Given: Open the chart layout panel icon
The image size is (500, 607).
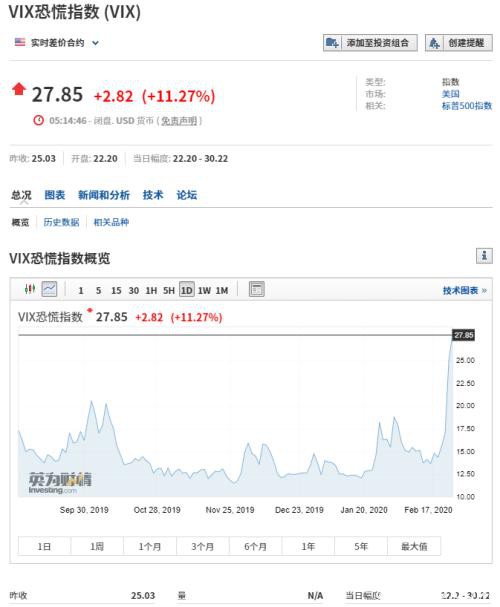Looking at the screenshot, I should coord(257,289).
